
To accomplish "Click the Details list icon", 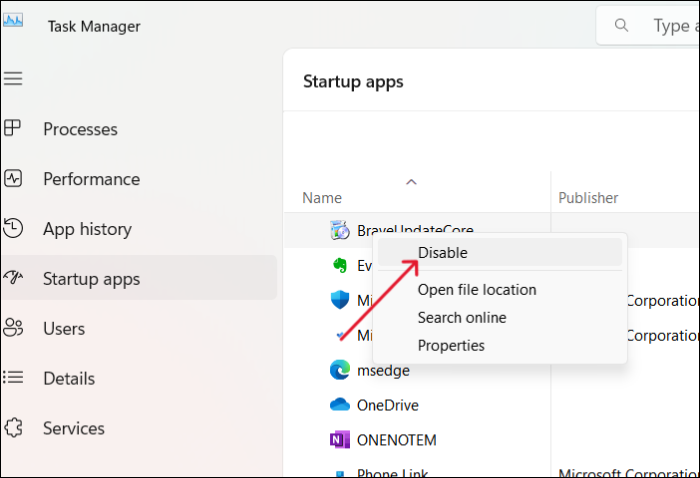I will point(13,378).
